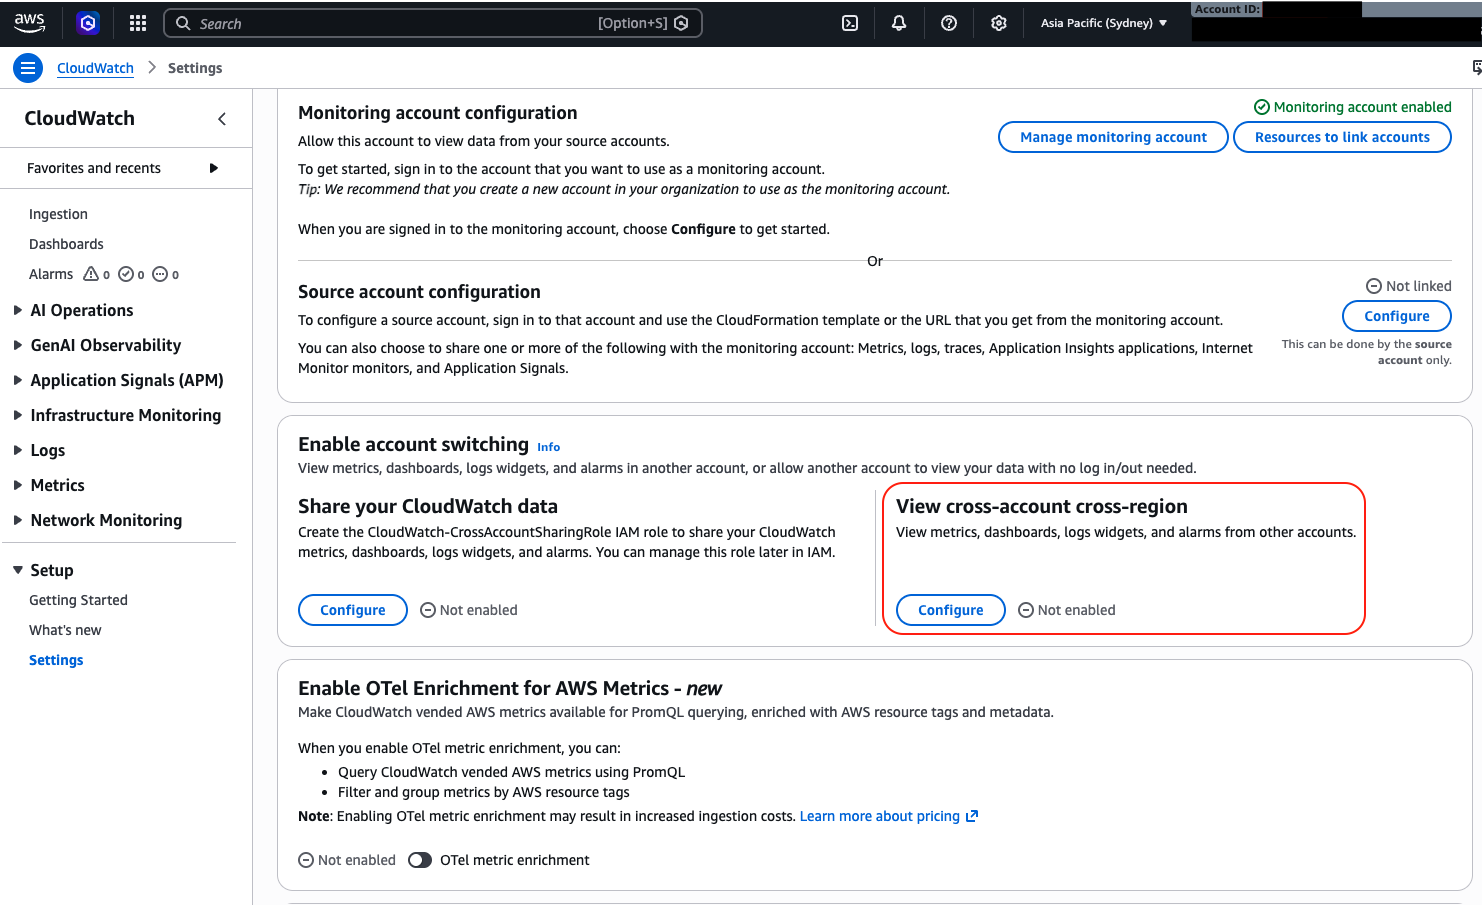The width and height of the screenshot is (1482, 905).
Task: Click the insufficient data alarm icon
Action: click(160, 274)
